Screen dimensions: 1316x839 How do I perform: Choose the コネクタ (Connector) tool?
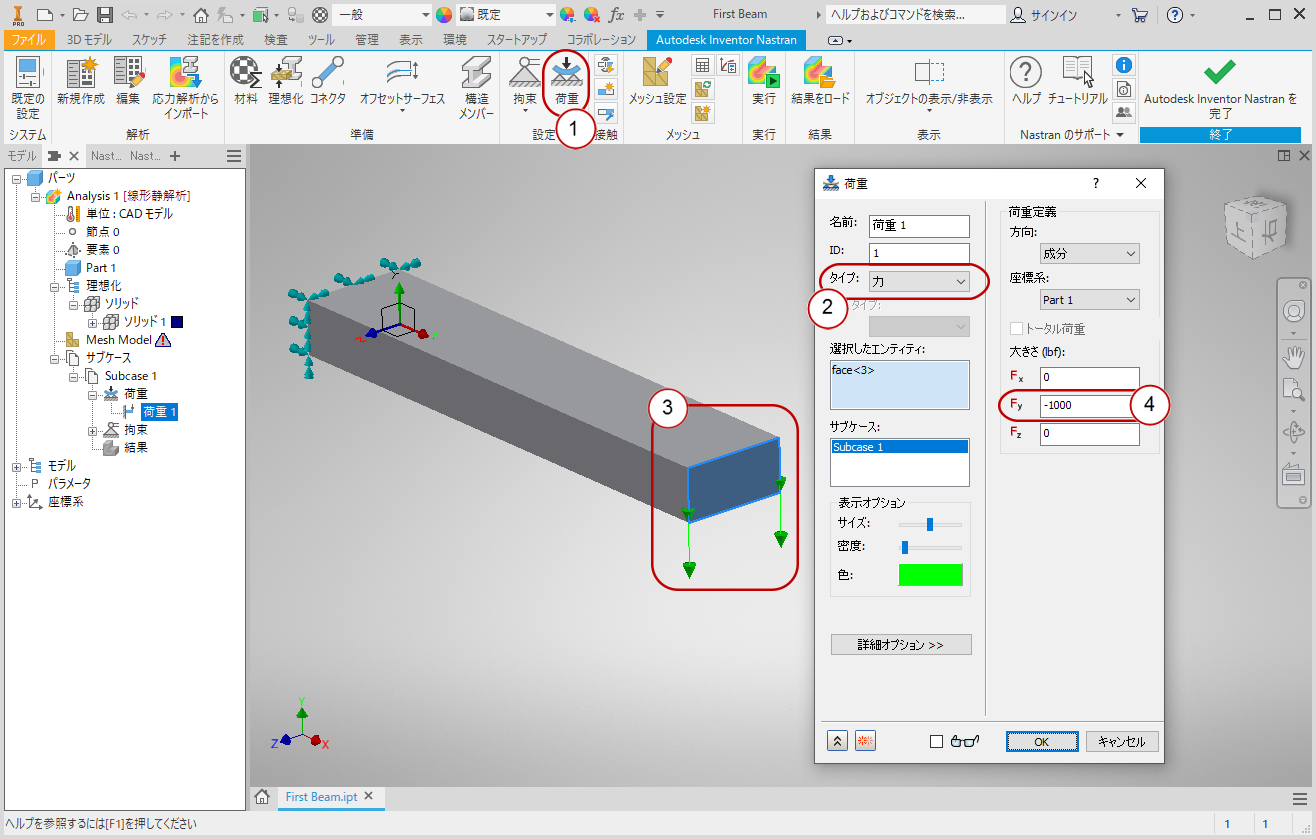coord(328,80)
